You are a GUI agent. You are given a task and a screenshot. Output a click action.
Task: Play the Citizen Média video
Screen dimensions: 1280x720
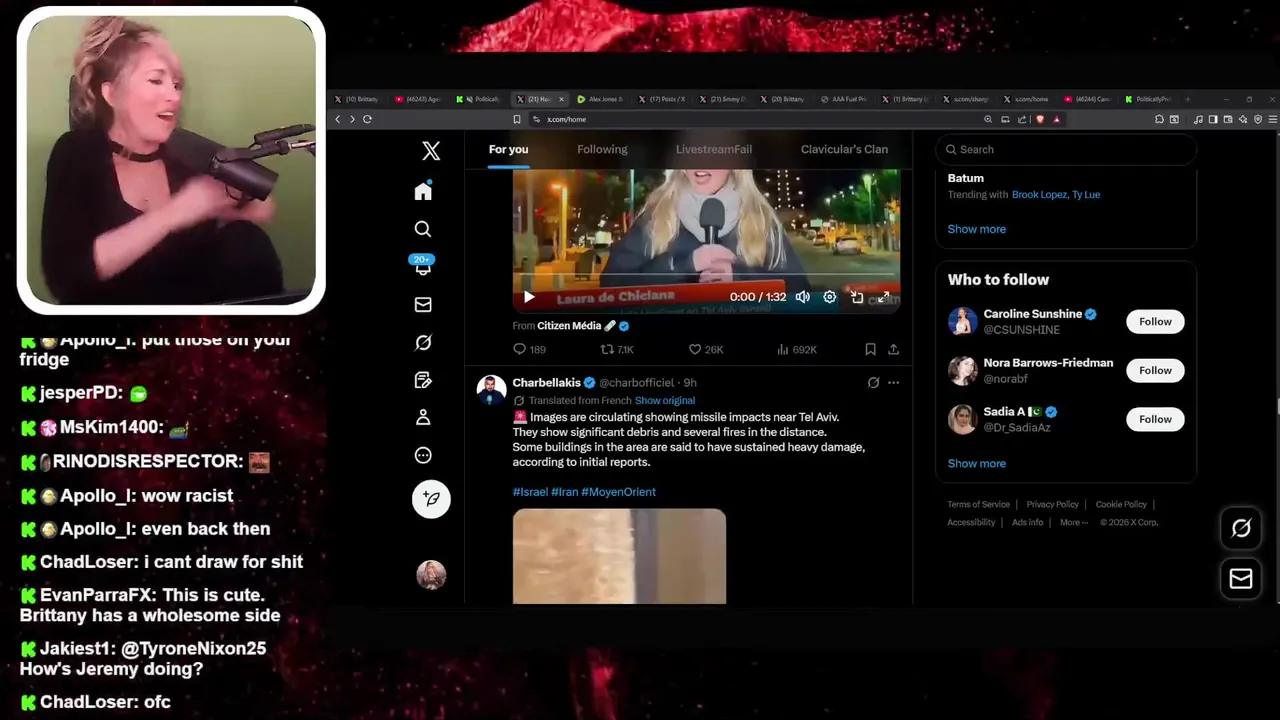[x=529, y=297]
